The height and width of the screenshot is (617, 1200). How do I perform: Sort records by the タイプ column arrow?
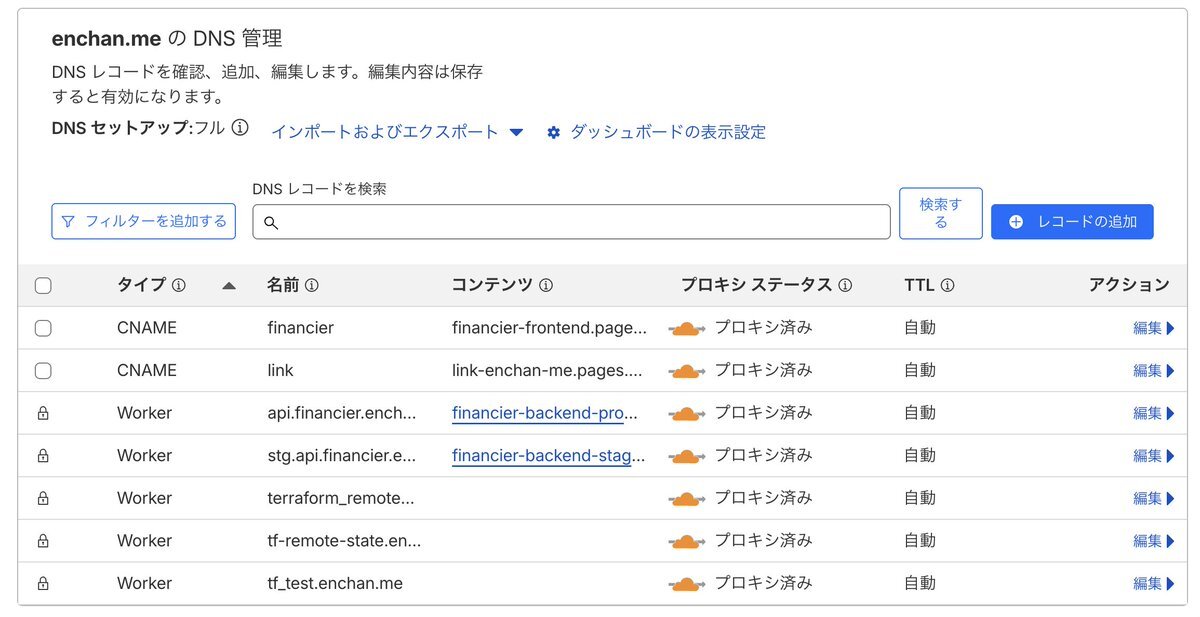tap(229, 286)
